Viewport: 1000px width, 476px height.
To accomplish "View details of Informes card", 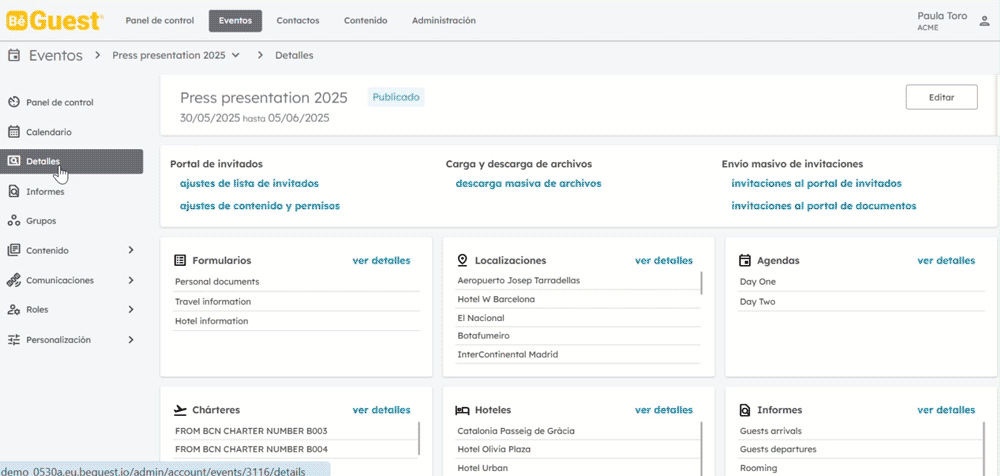I will click(x=946, y=410).
